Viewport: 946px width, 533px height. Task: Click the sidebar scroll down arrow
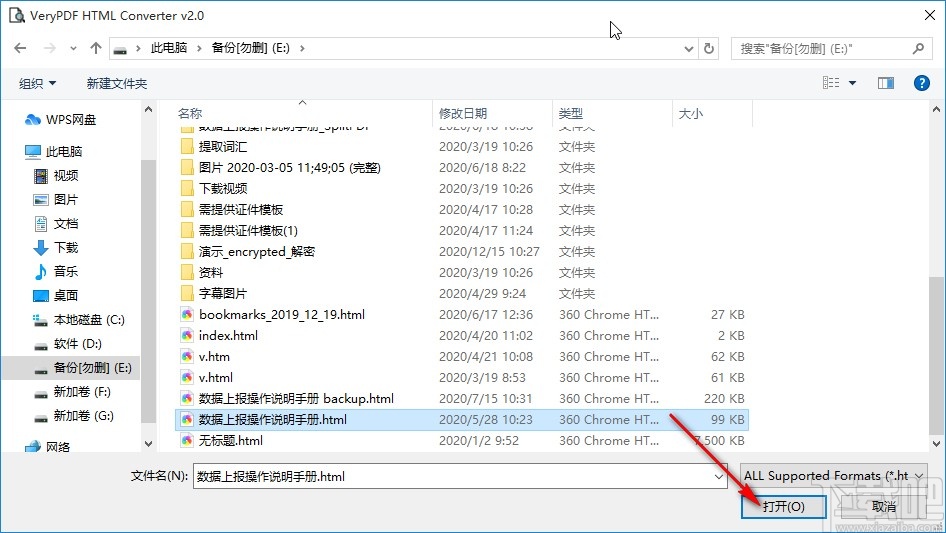148,444
